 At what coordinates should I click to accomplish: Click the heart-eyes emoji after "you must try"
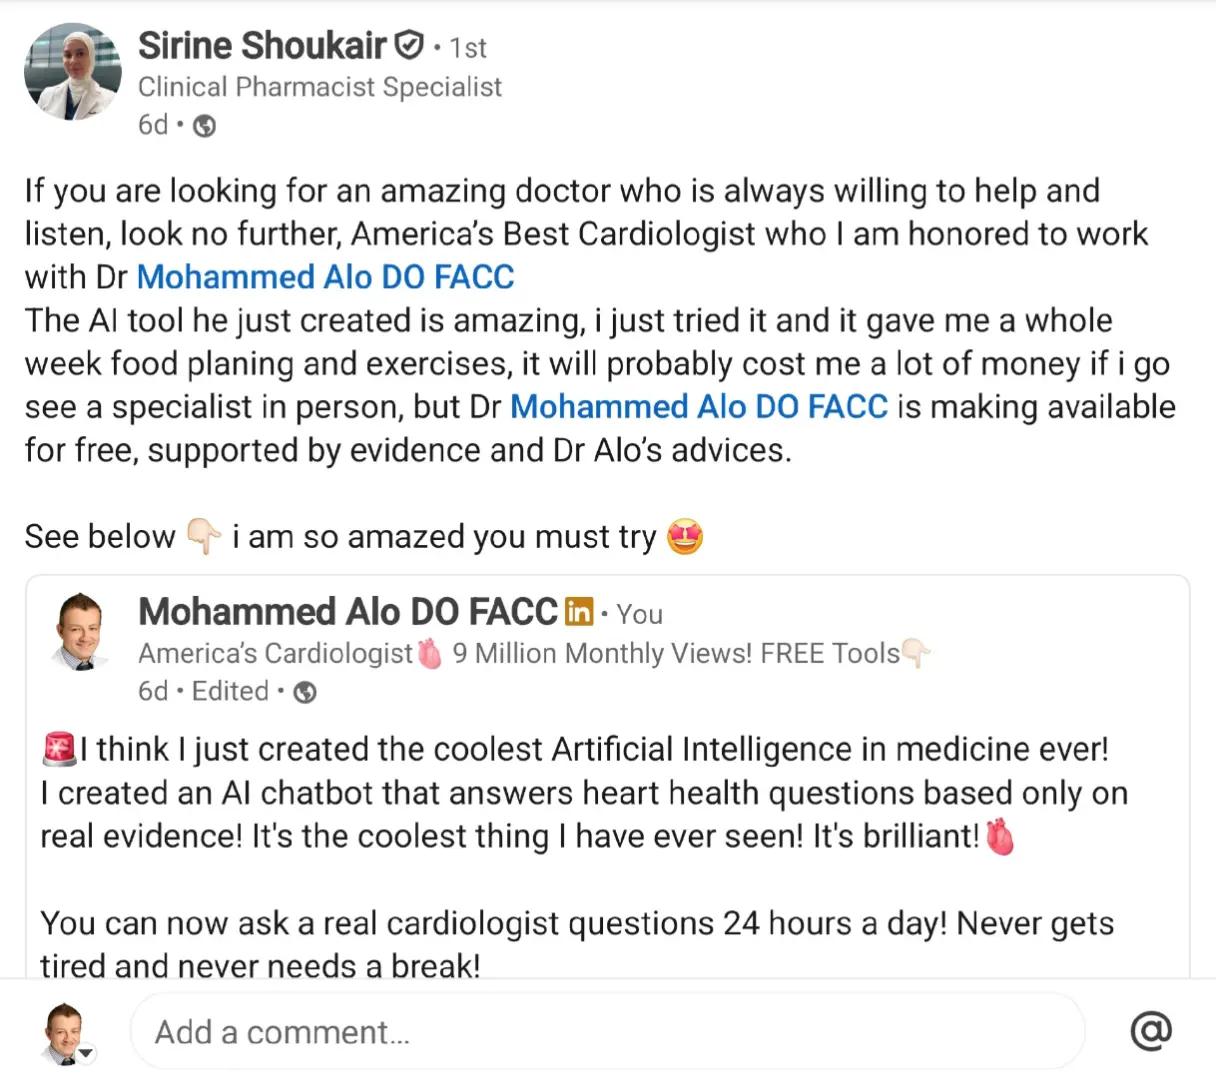(685, 537)
